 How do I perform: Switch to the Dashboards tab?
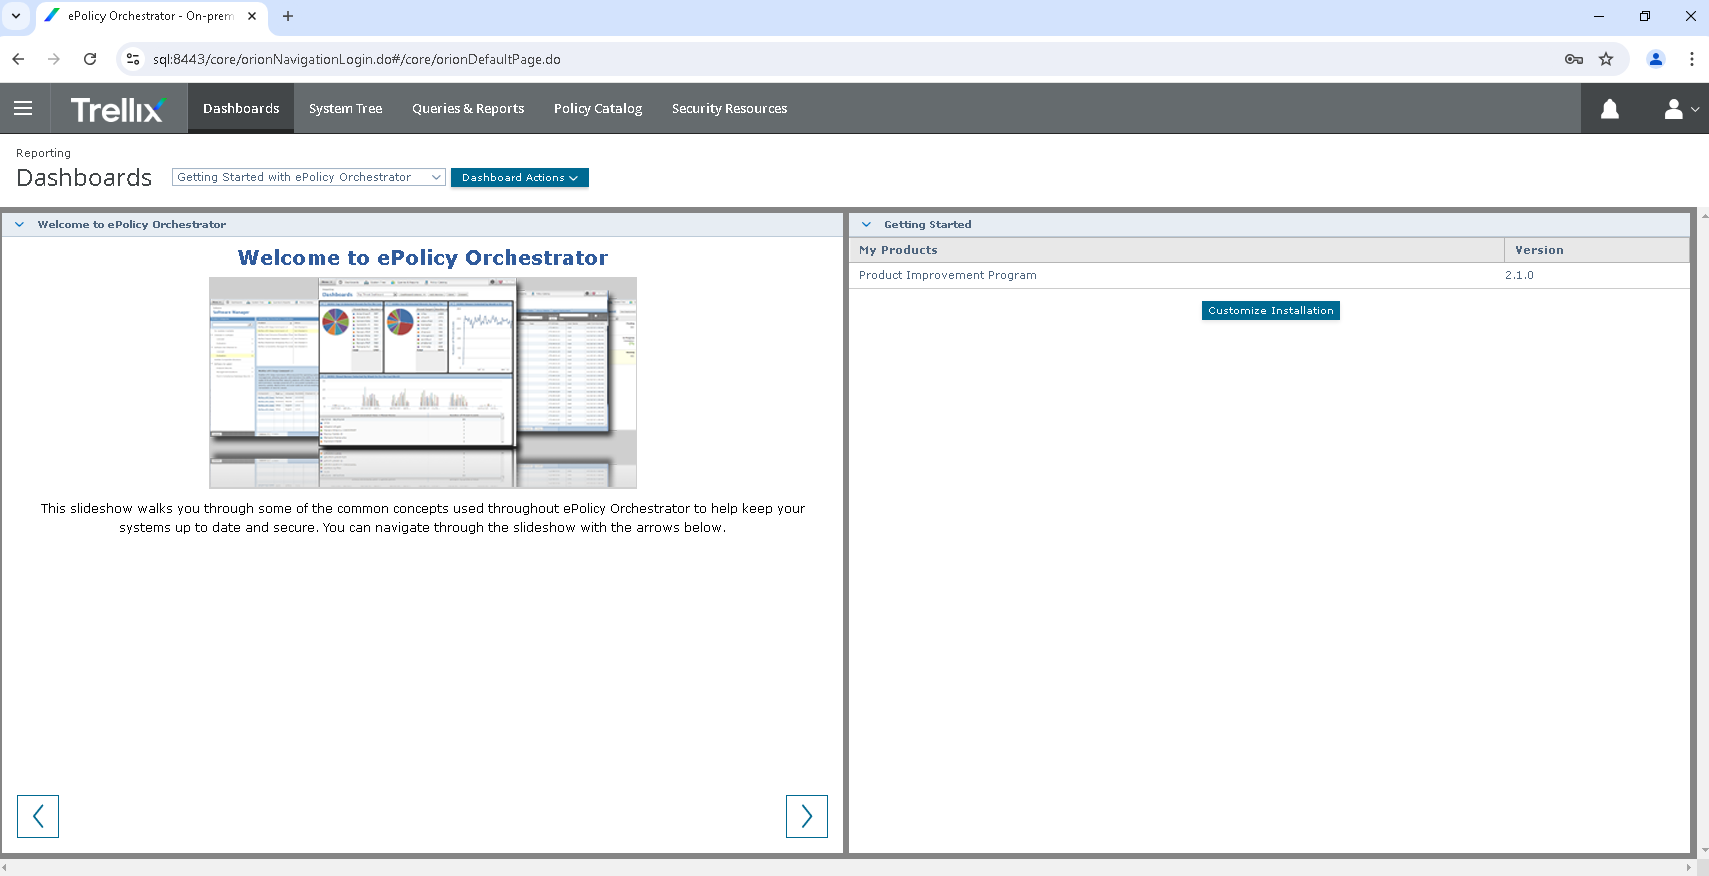coord(241,109)
